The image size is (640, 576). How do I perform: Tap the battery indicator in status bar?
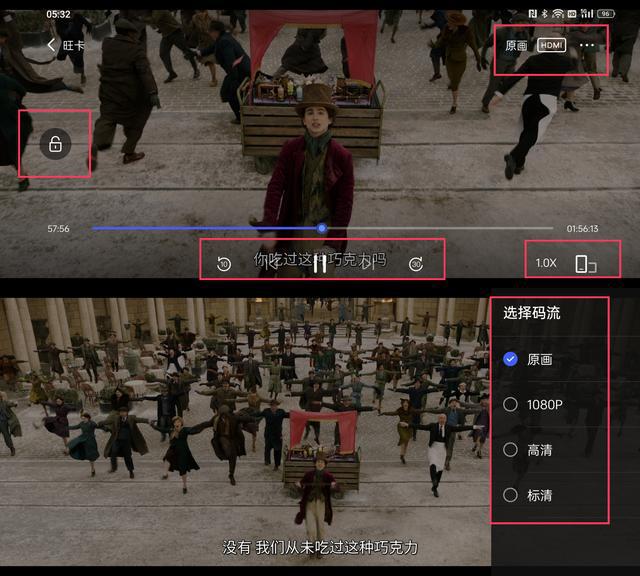(606, 13)
